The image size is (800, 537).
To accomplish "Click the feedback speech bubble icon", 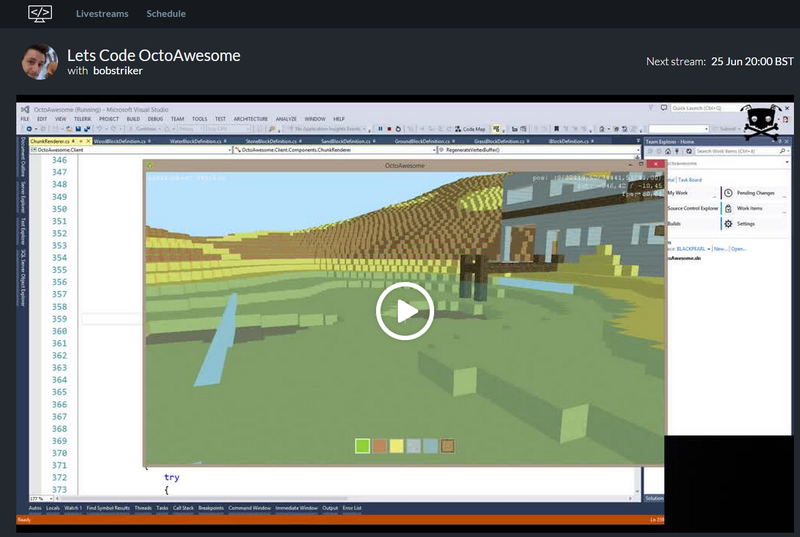I will (x=663, y=108).
